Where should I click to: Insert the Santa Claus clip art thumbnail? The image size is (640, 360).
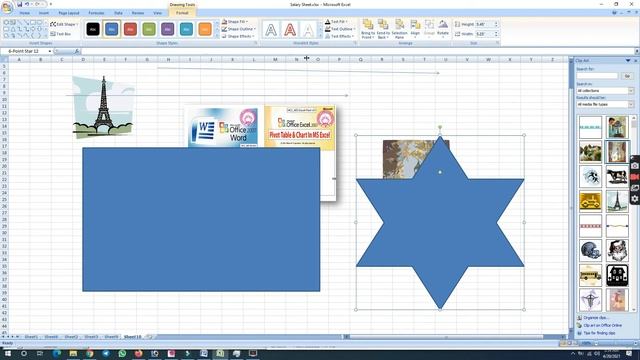(617, 250)
